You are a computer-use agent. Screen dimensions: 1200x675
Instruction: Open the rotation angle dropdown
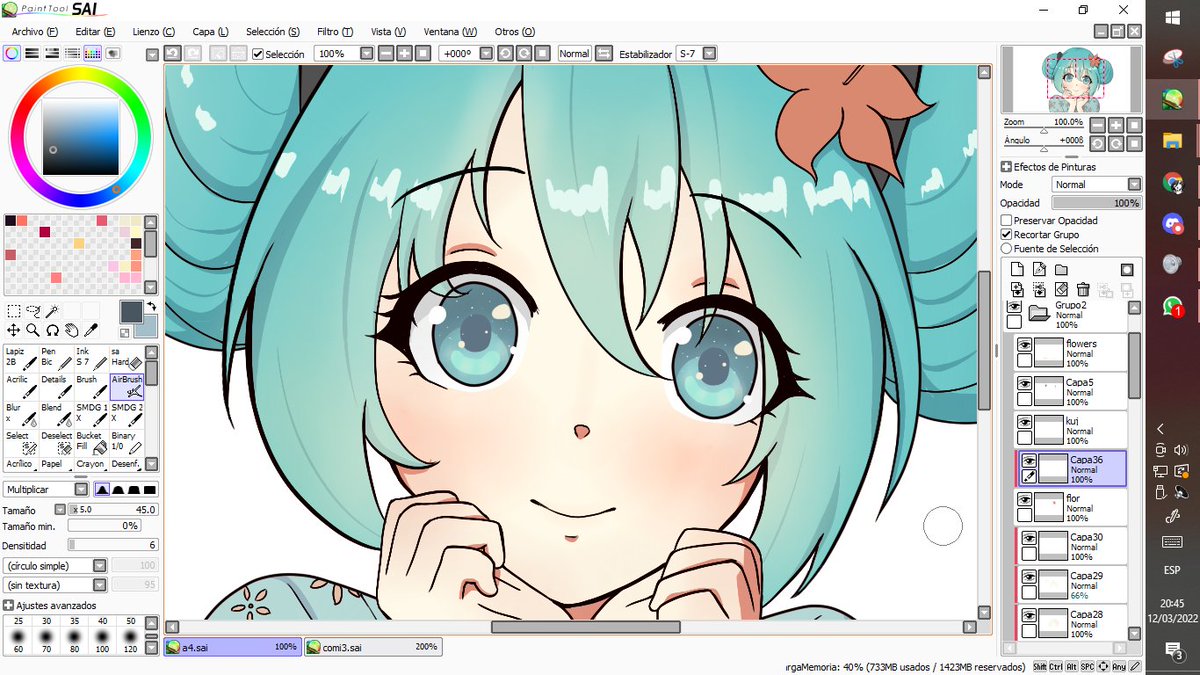[x=485, y=53]
